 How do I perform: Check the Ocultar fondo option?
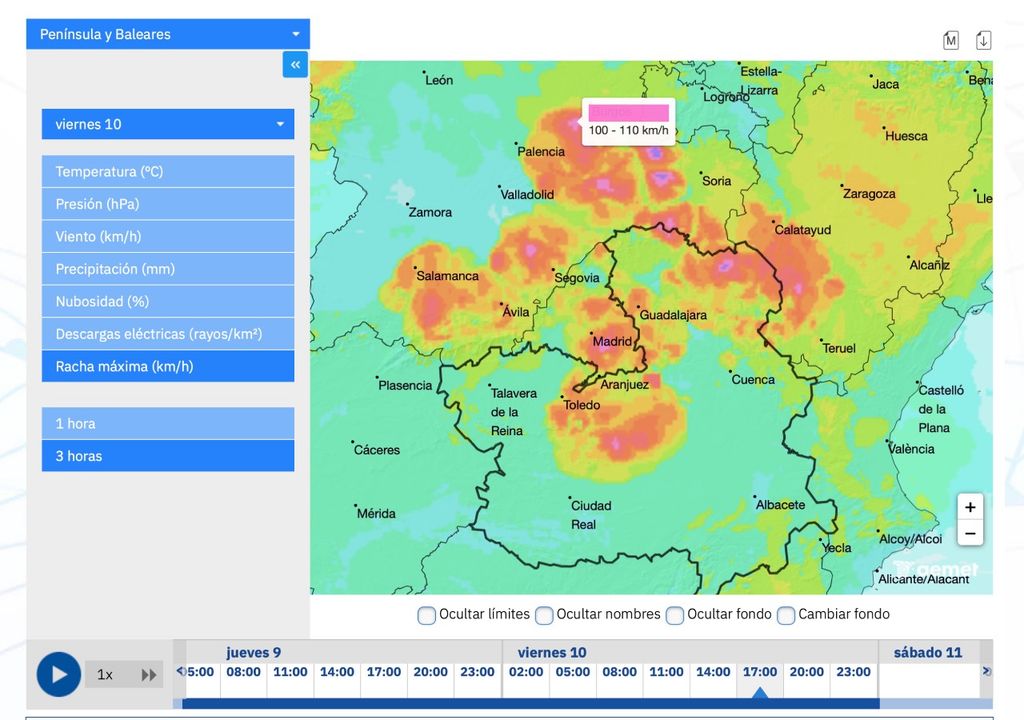click(675, 615)
